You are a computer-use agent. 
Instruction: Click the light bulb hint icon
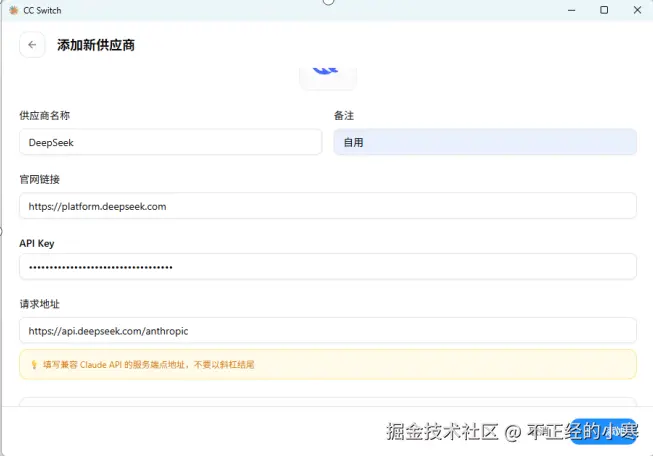click(x=34, y=365)
